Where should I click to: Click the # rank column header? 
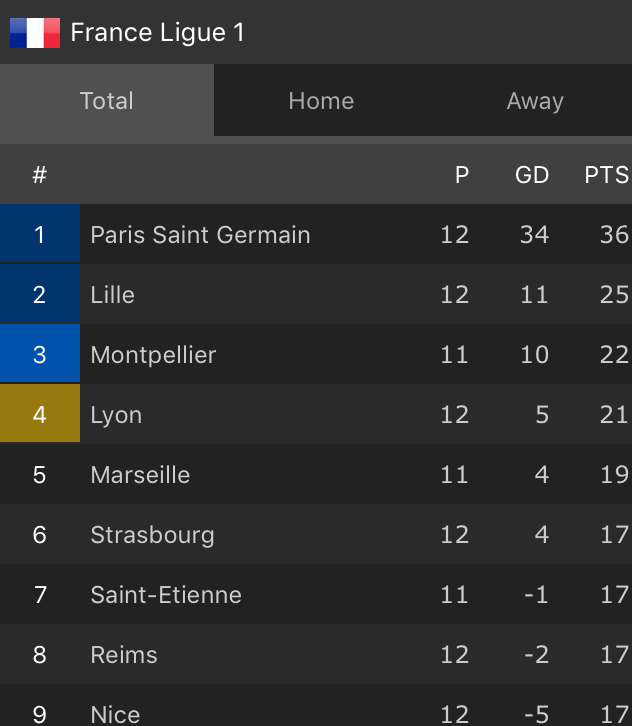pos(40,175)
